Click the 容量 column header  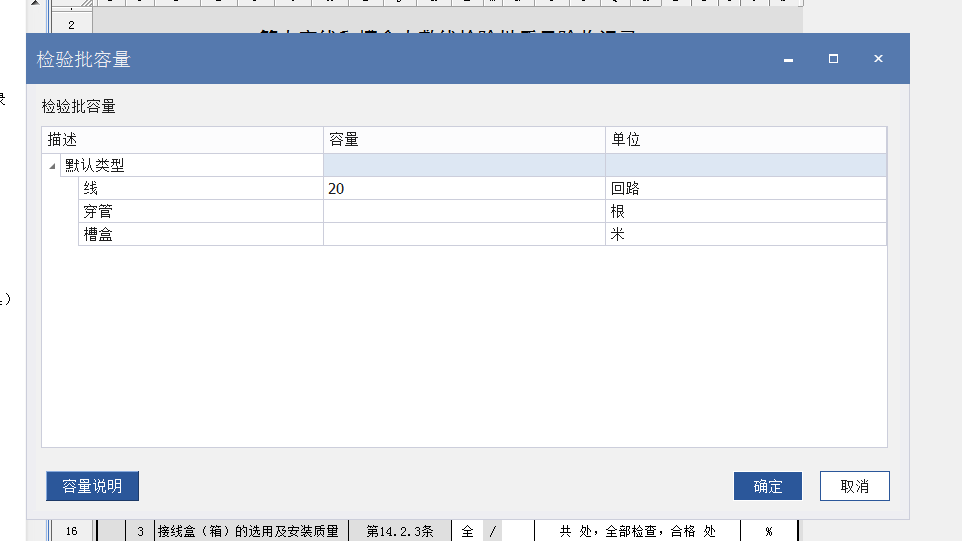464,140
